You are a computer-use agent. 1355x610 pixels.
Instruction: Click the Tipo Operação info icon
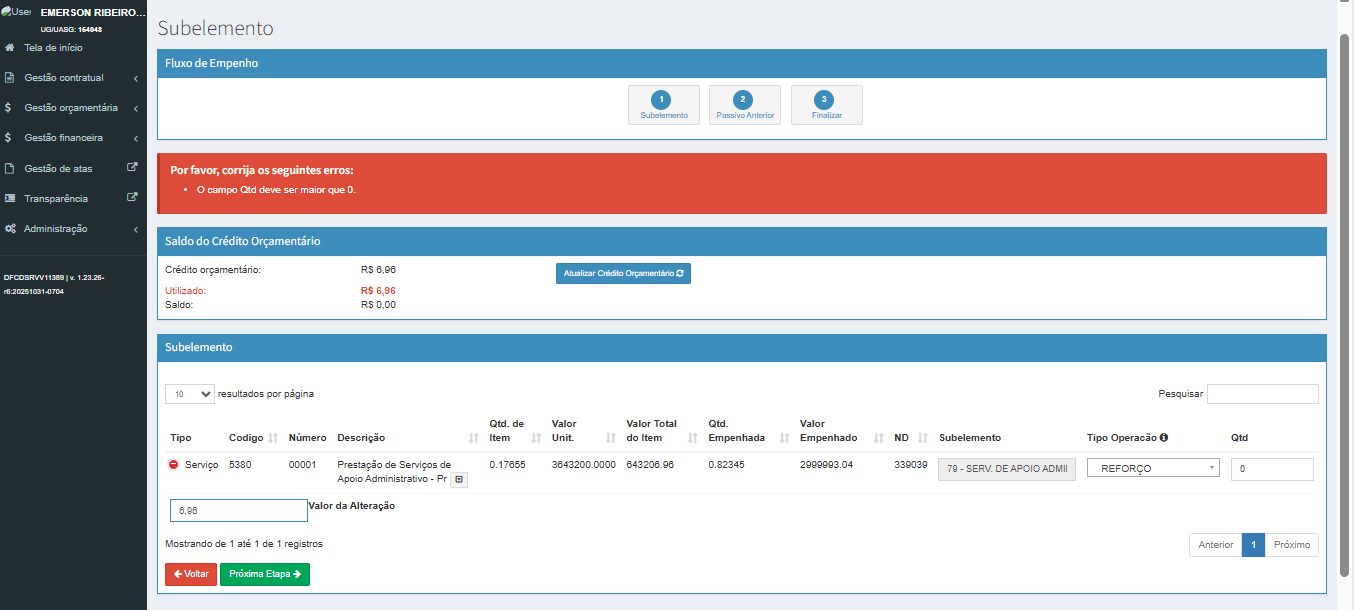pos(1164,438)
